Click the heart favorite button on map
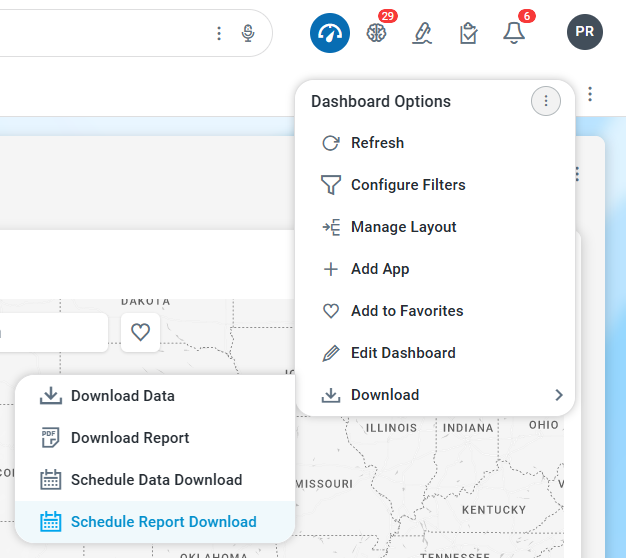Viewport: 626px width, 558px height. click(x=140, y=332)
